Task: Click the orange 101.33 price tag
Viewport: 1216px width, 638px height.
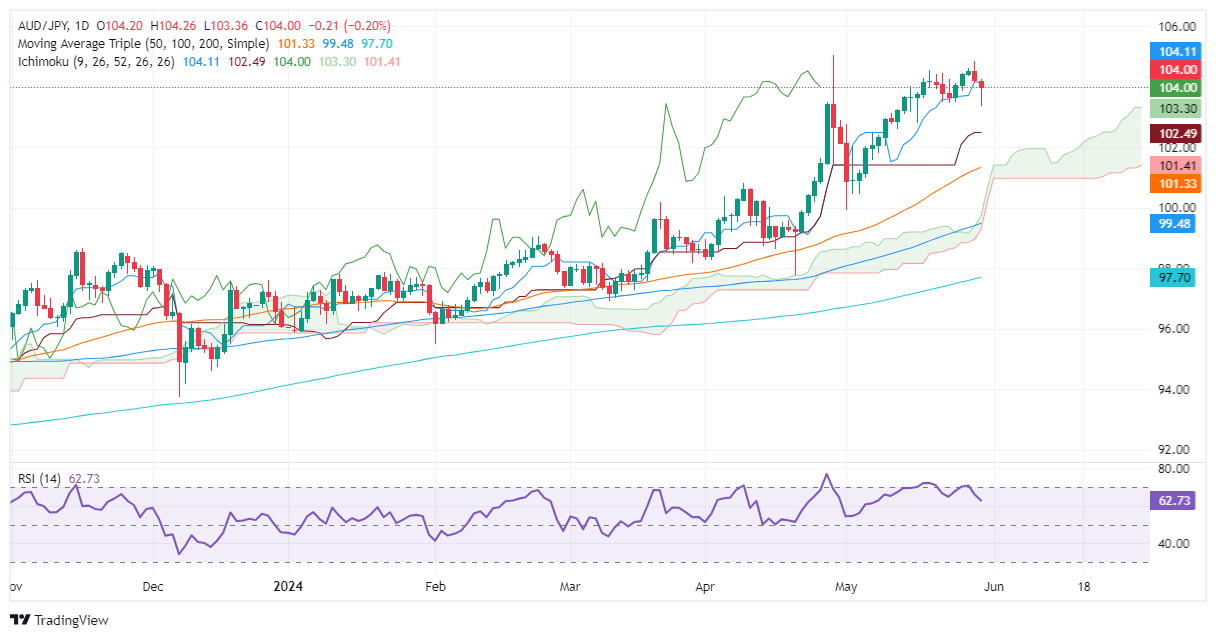Action: (x=1176, y=183)
